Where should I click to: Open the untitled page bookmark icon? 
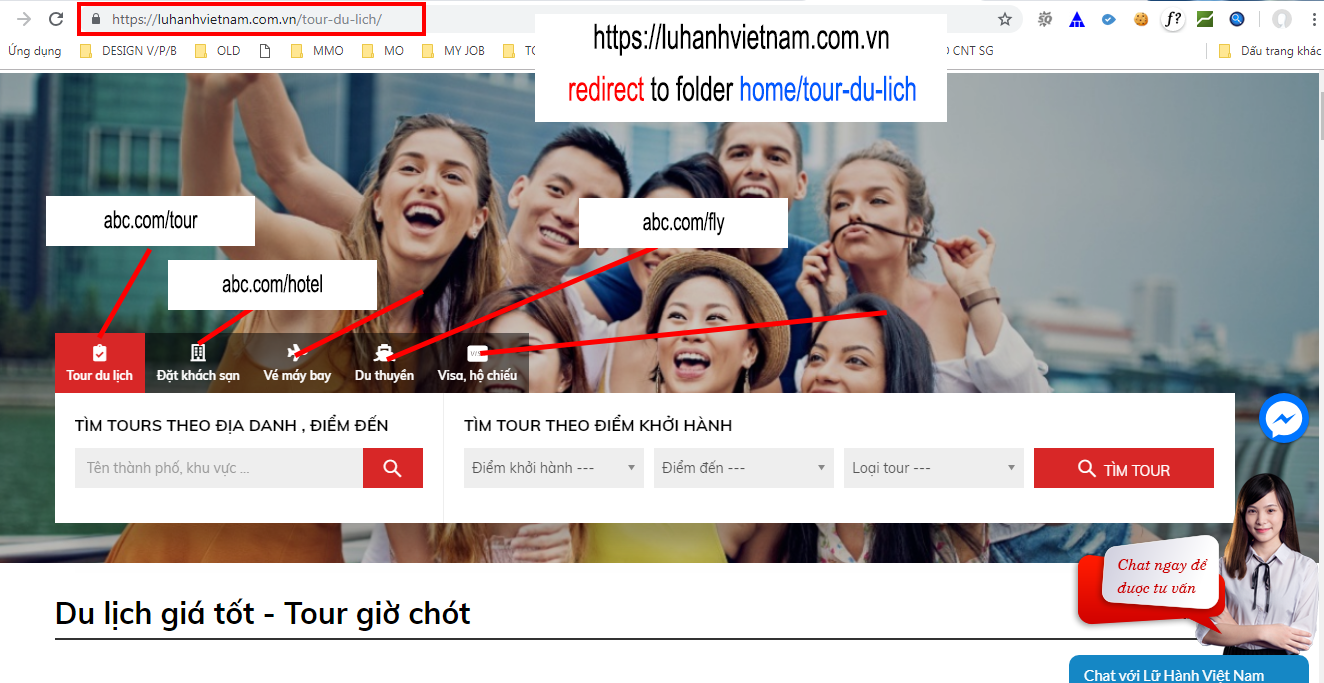(x=265, y=51)
